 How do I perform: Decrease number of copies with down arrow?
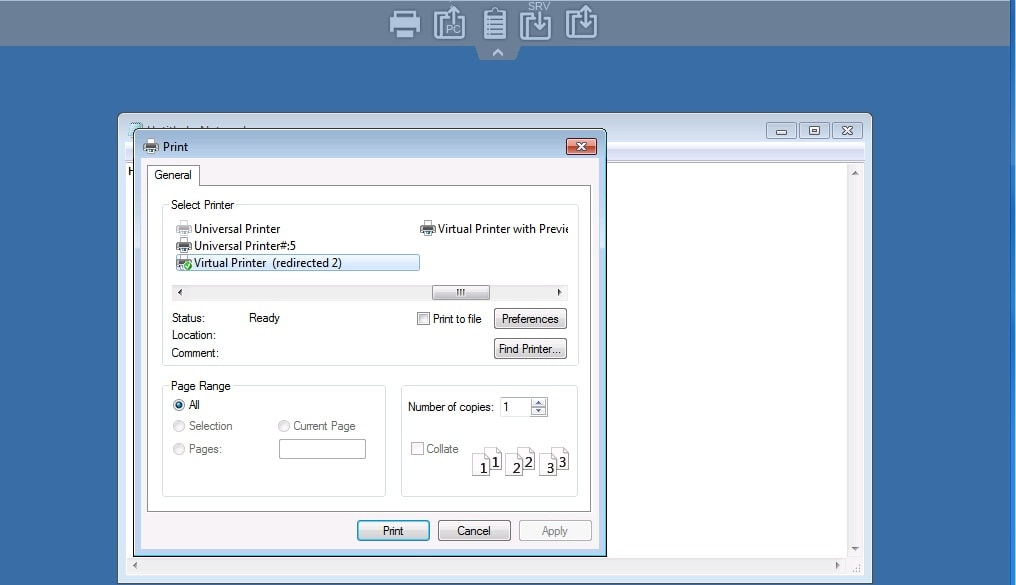coord(539,411)
